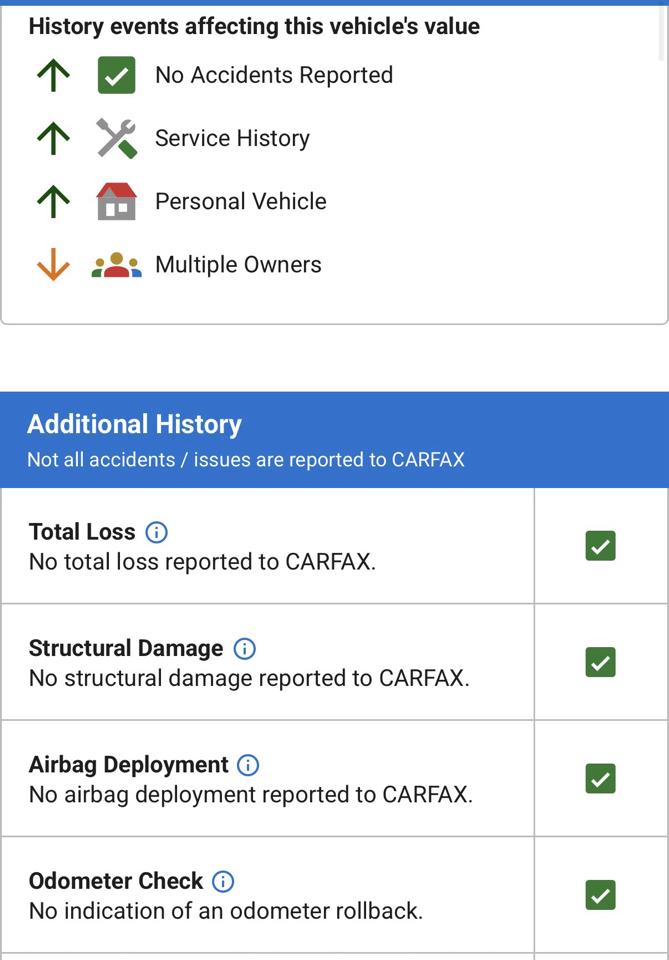Click the green up arrow beside No Accidents
Viewport: 669px width, 960px height.
53,76
